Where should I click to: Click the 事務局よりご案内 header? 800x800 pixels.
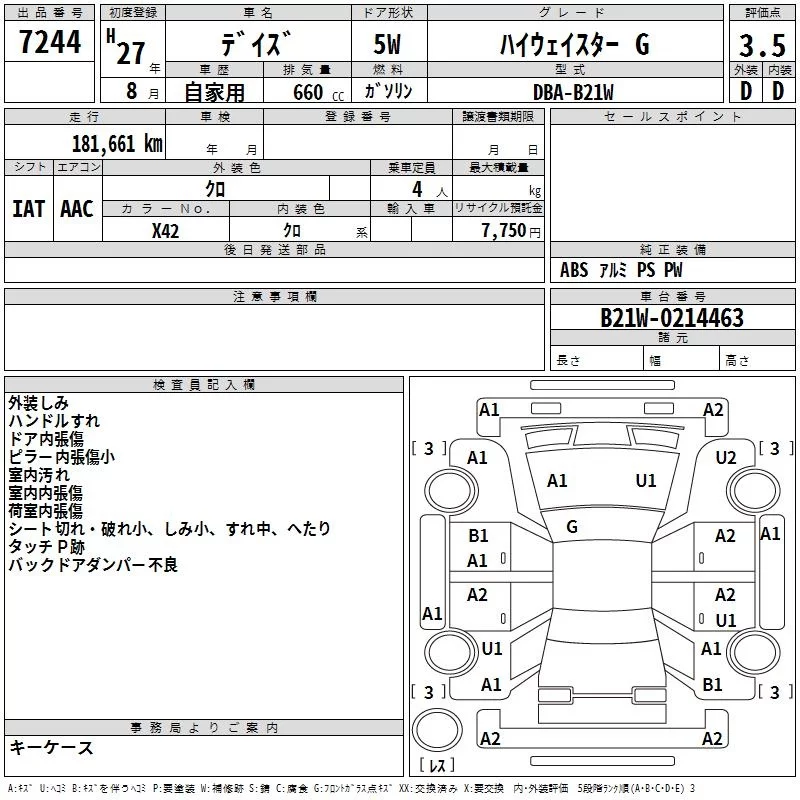tap(204, 728)
